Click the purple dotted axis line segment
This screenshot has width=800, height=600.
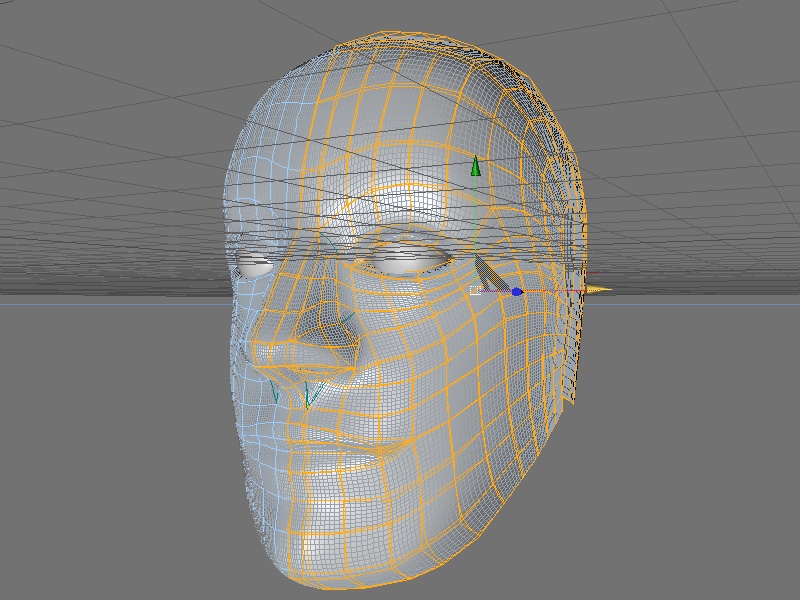tap(495, 291)
